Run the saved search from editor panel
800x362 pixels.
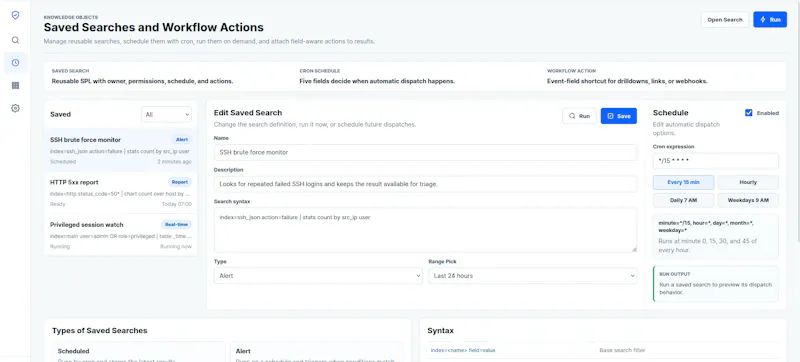(x=579, y=116)
